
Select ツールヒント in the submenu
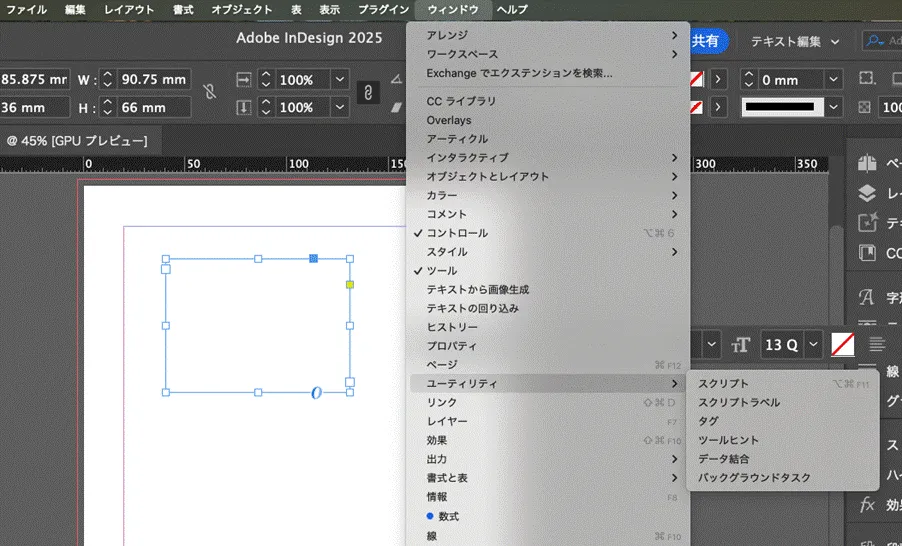point(783,440)
